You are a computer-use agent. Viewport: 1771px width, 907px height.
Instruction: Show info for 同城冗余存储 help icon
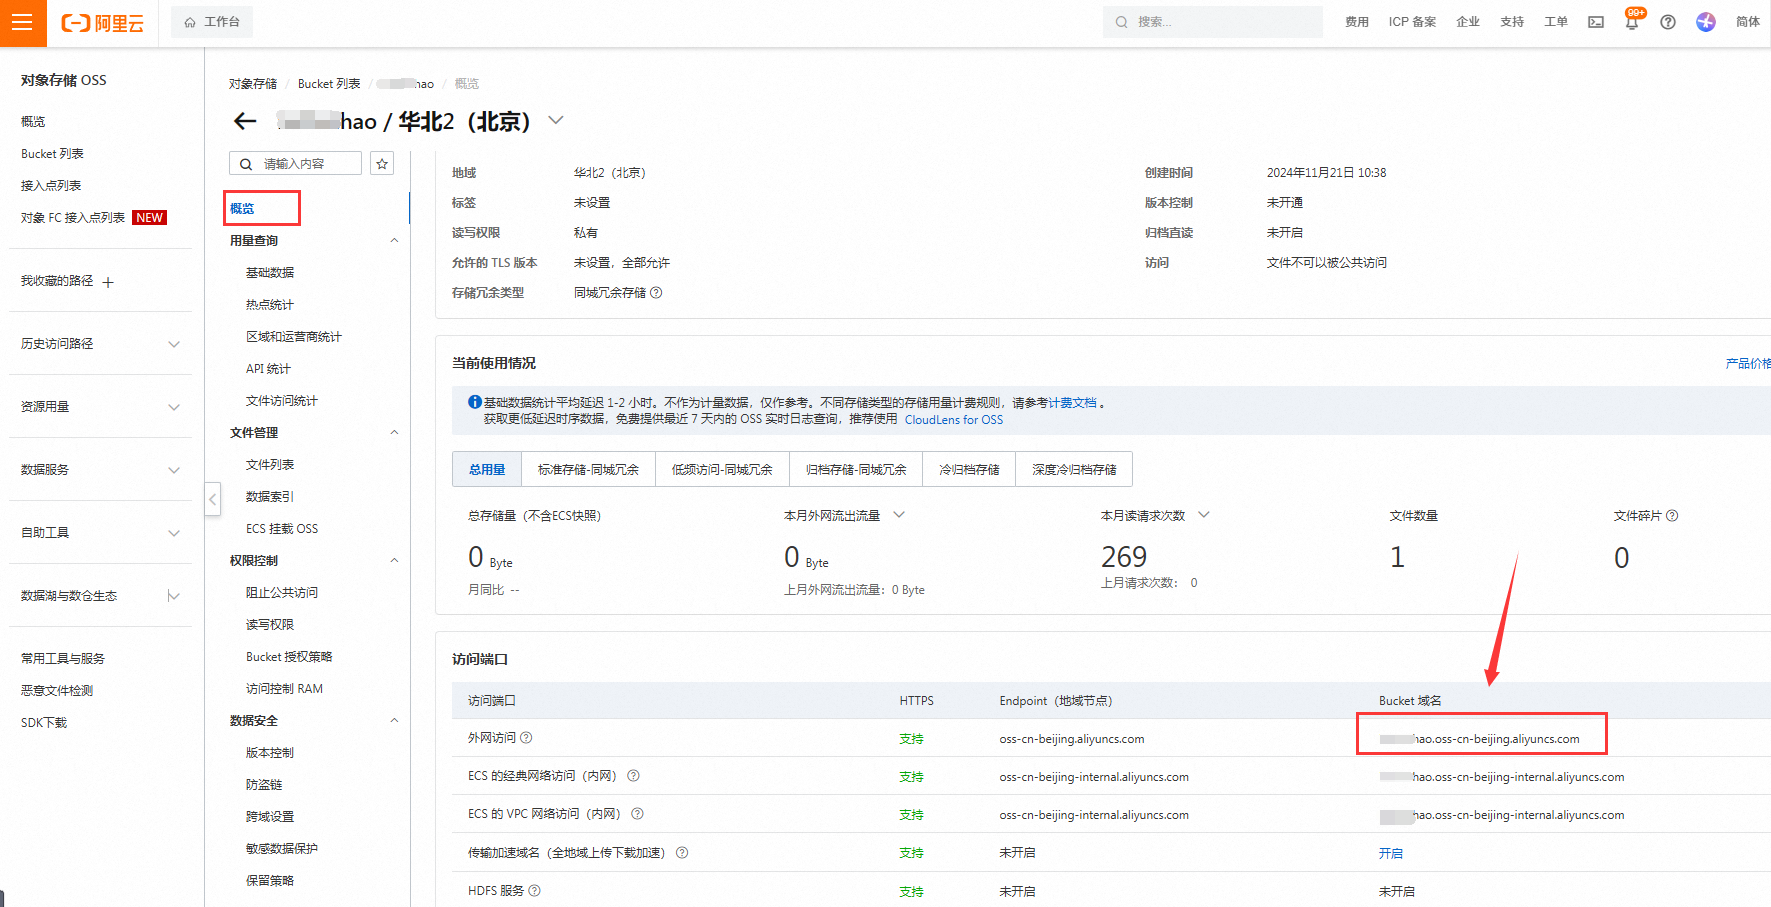tap(656, 293)
